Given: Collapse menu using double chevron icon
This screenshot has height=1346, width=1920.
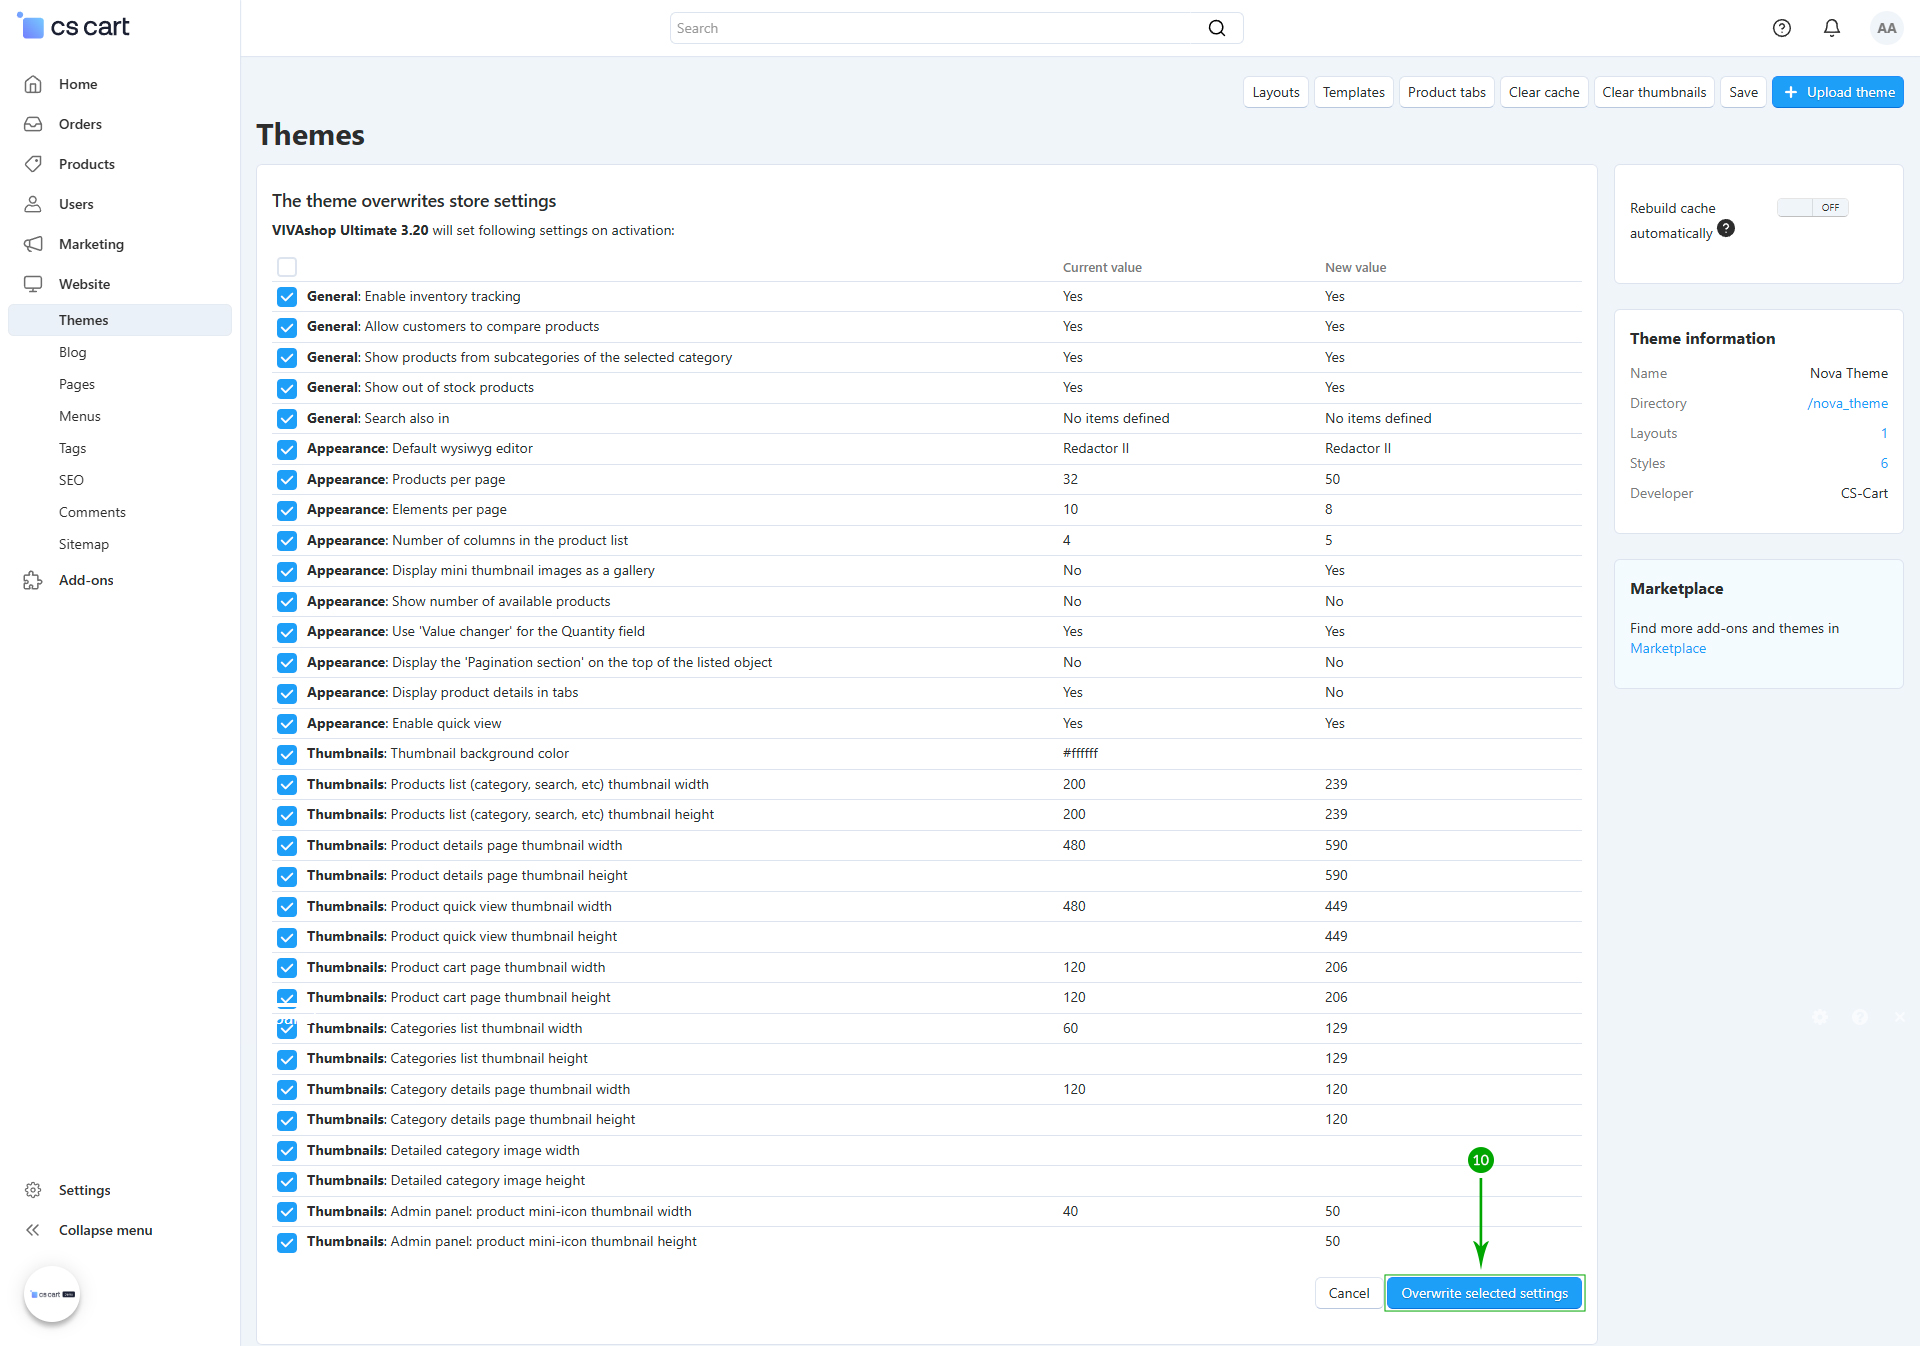Looking at the screenshot, I should click(33, 1230).
